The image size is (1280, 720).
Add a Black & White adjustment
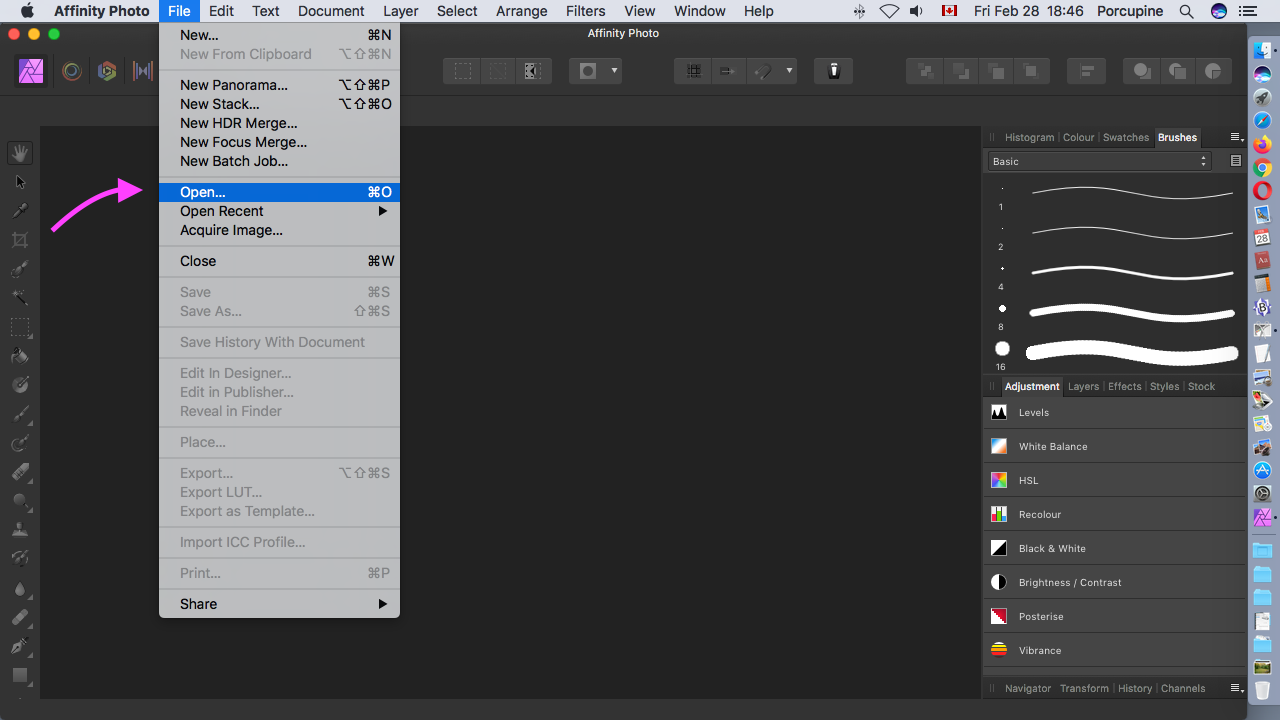point(1114,548)
